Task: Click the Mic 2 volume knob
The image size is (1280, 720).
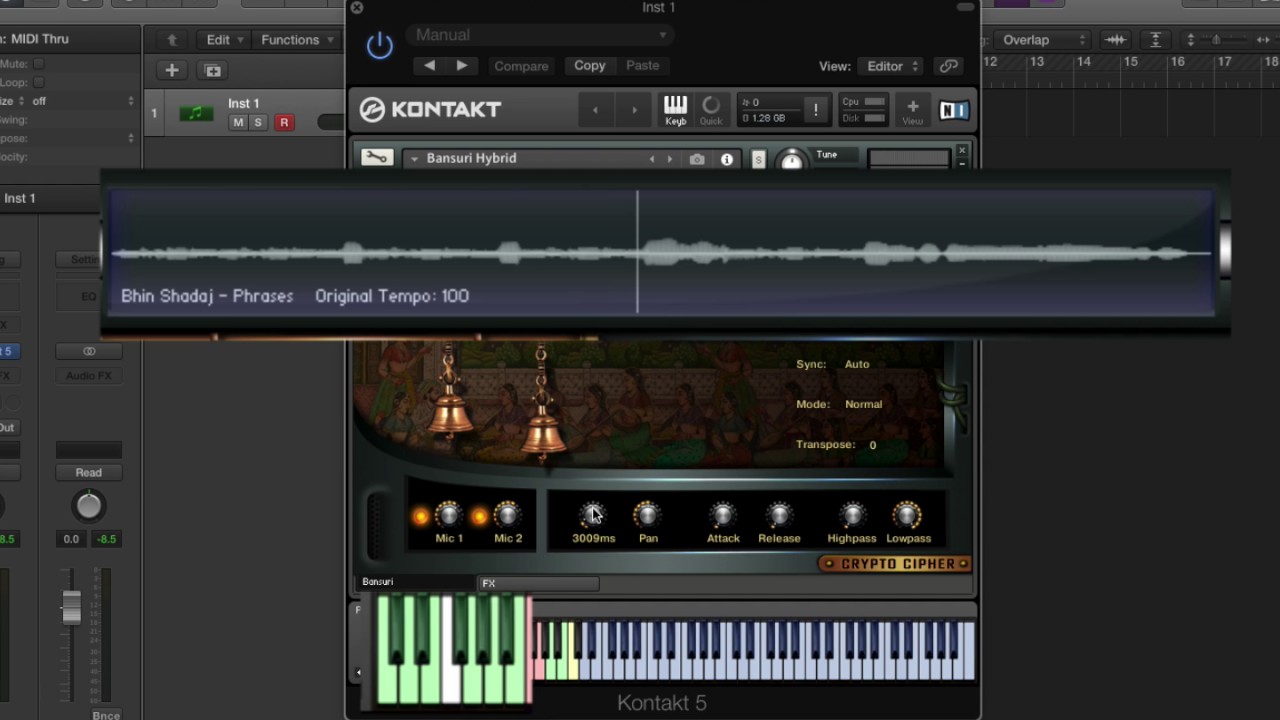Action: pyautogui.click(x=508, y=515)
